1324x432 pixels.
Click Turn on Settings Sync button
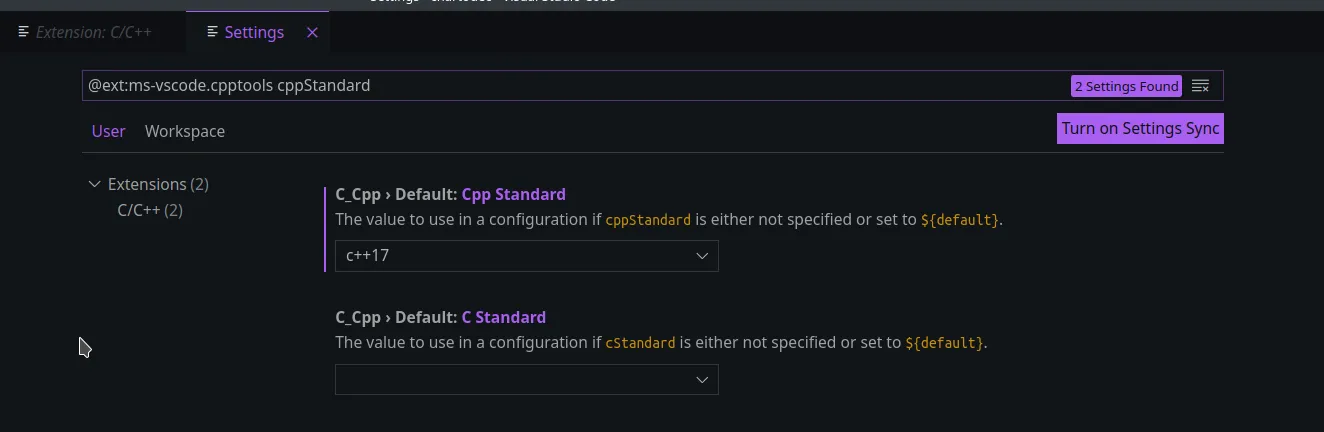click(1140, 129)
